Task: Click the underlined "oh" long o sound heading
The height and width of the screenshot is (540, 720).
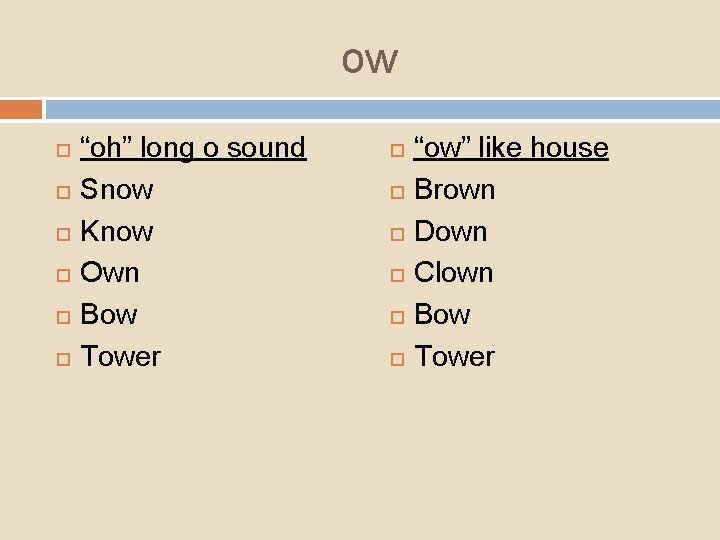Action: pyautogui.click(x=193, y=148)
